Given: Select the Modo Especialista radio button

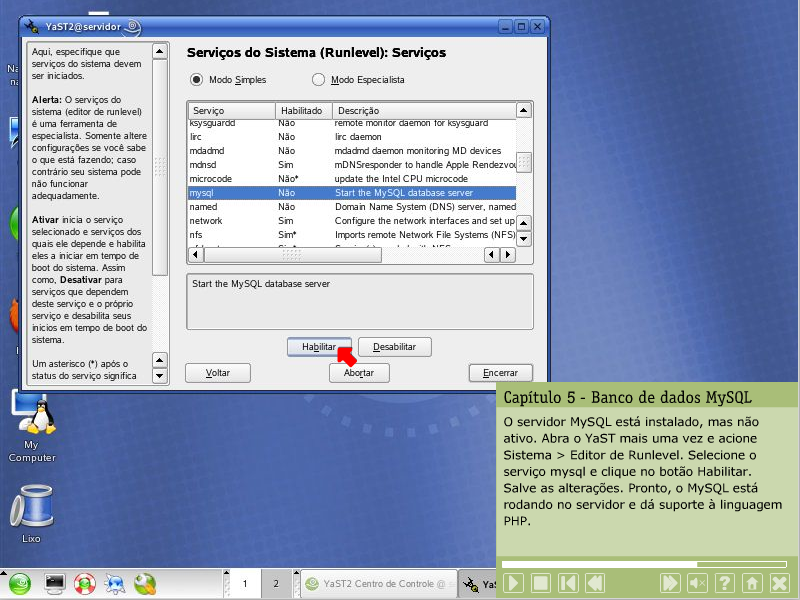Looking at the screenshot, I should pyautogui.click(x=319, y=79).
